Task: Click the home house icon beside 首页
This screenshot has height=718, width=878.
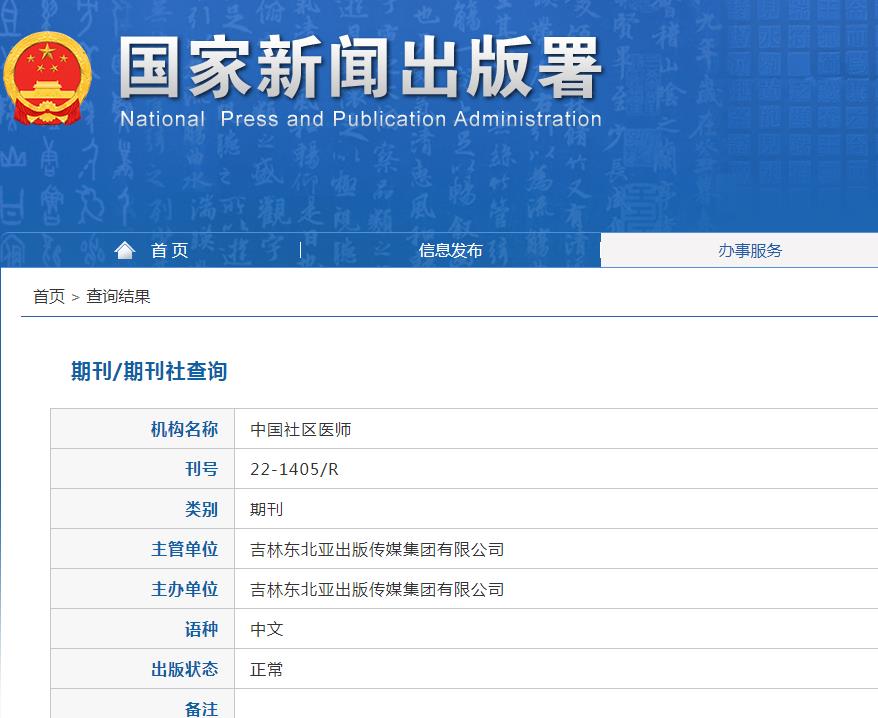Action: tap(124, 250)
